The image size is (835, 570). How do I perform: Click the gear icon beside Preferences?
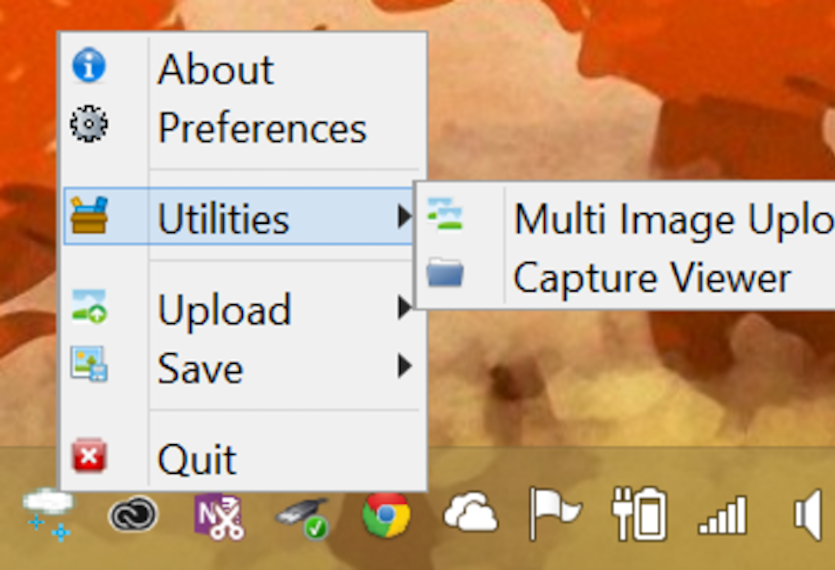click(x=89, y=124)
